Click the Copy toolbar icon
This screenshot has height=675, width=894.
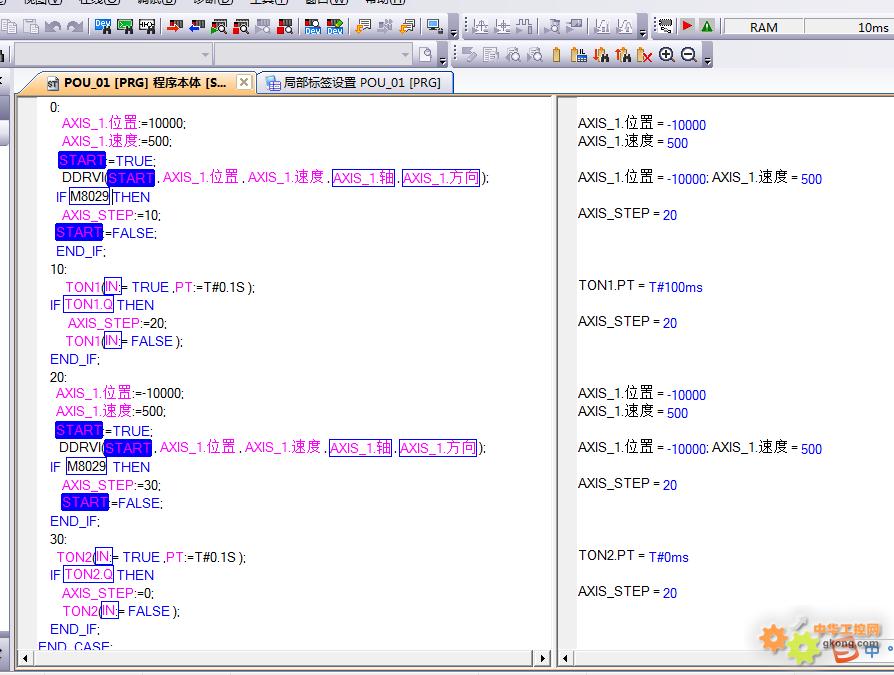9,26
